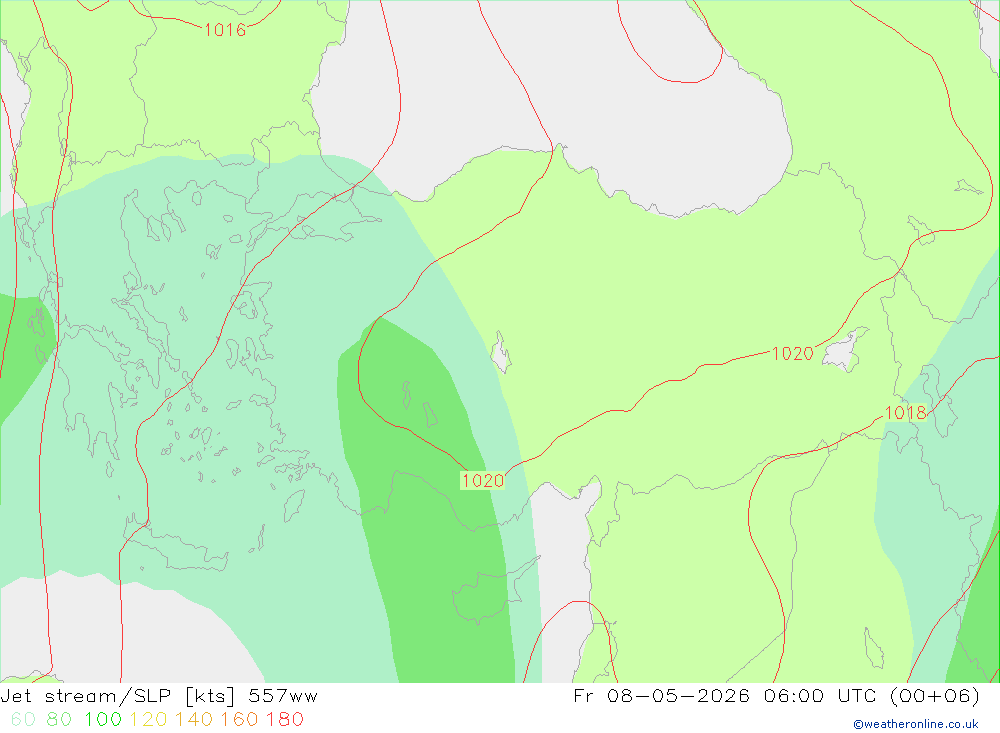Click the legend value 180

284,719
